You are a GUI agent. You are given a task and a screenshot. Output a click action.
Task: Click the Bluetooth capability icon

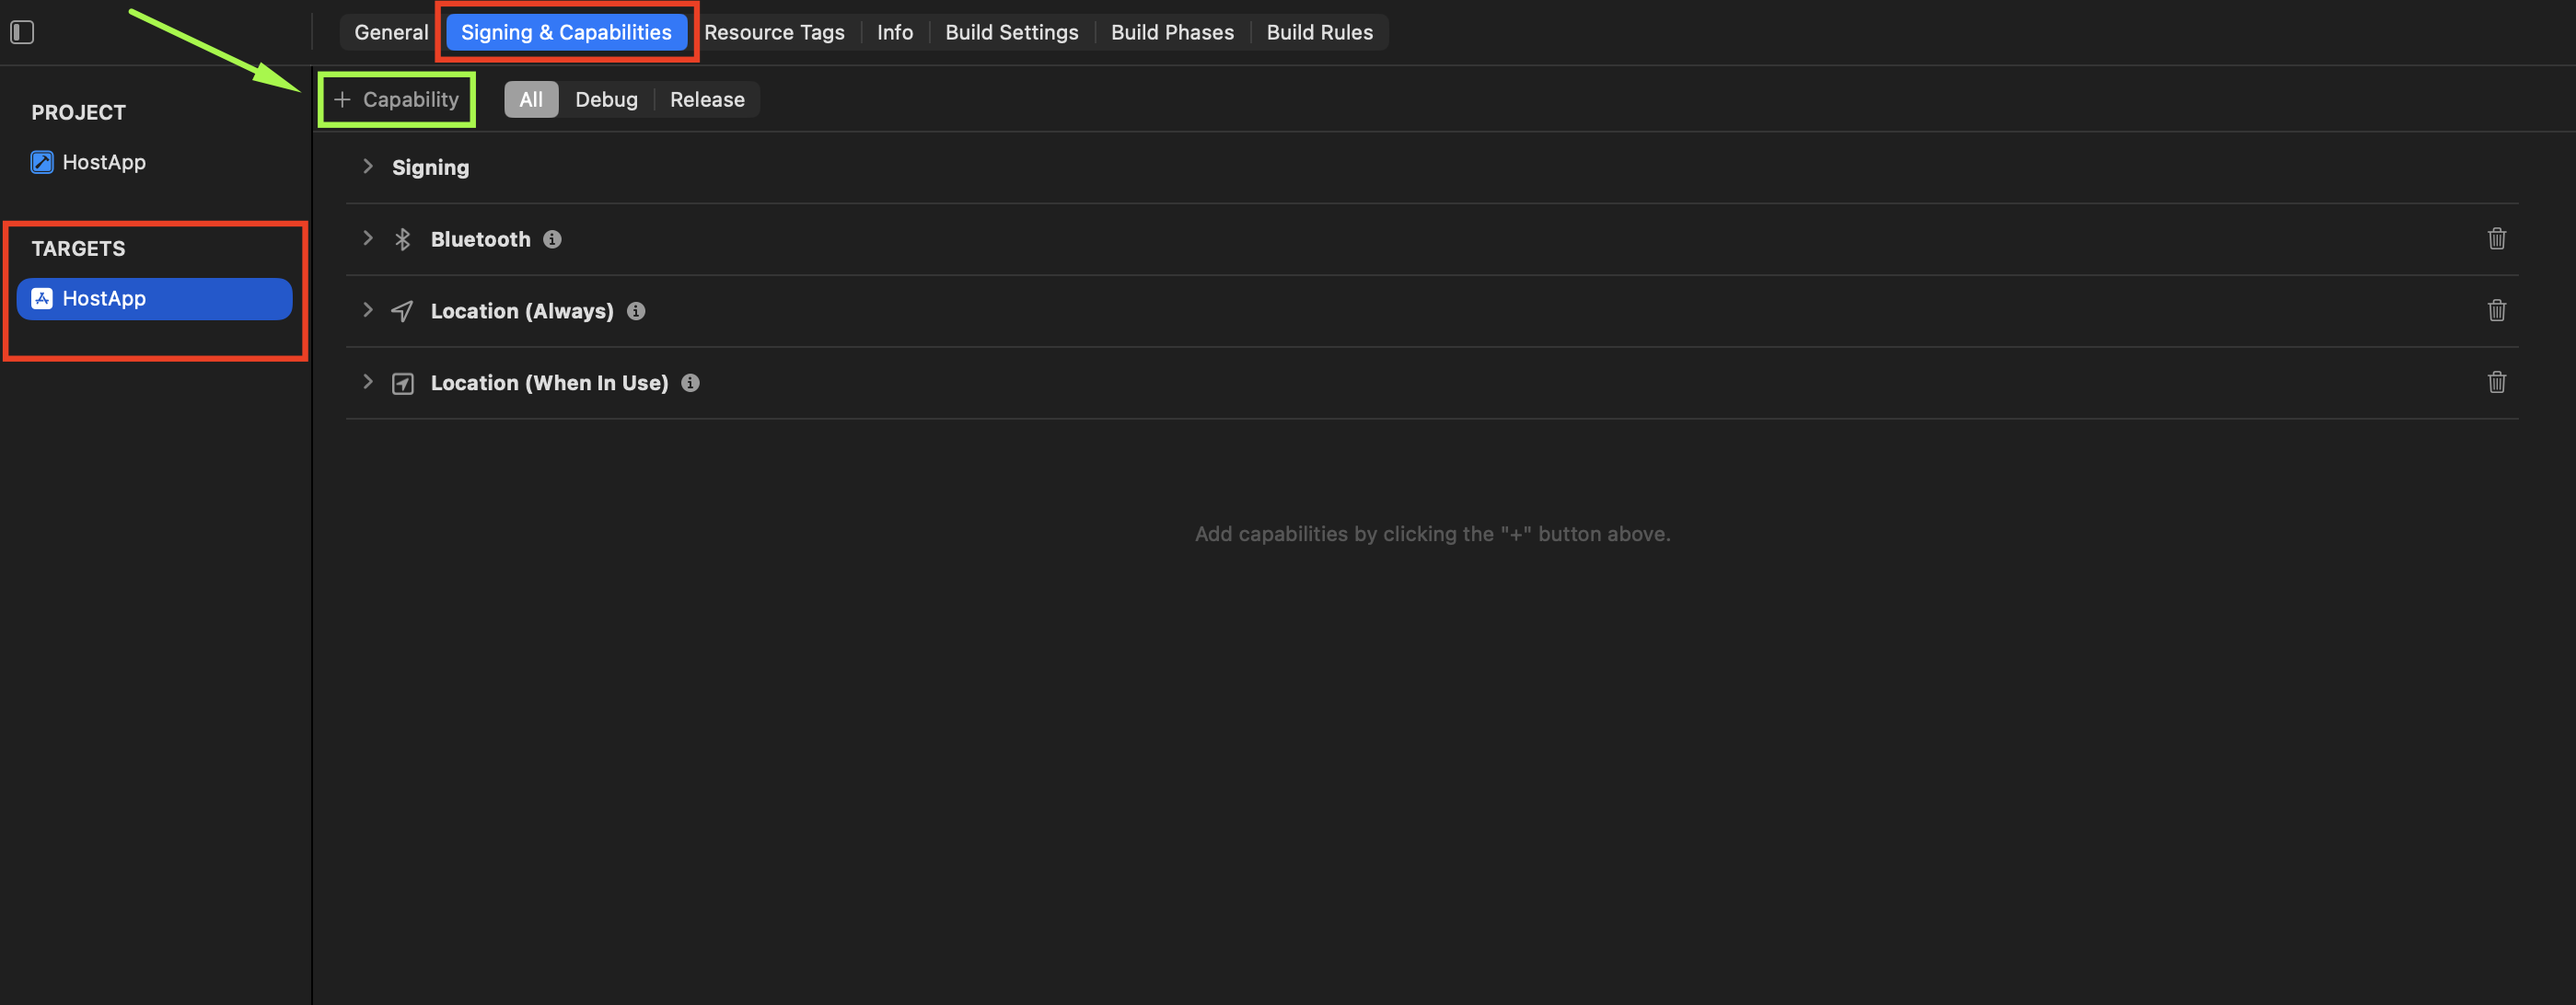tap(402, 239)
